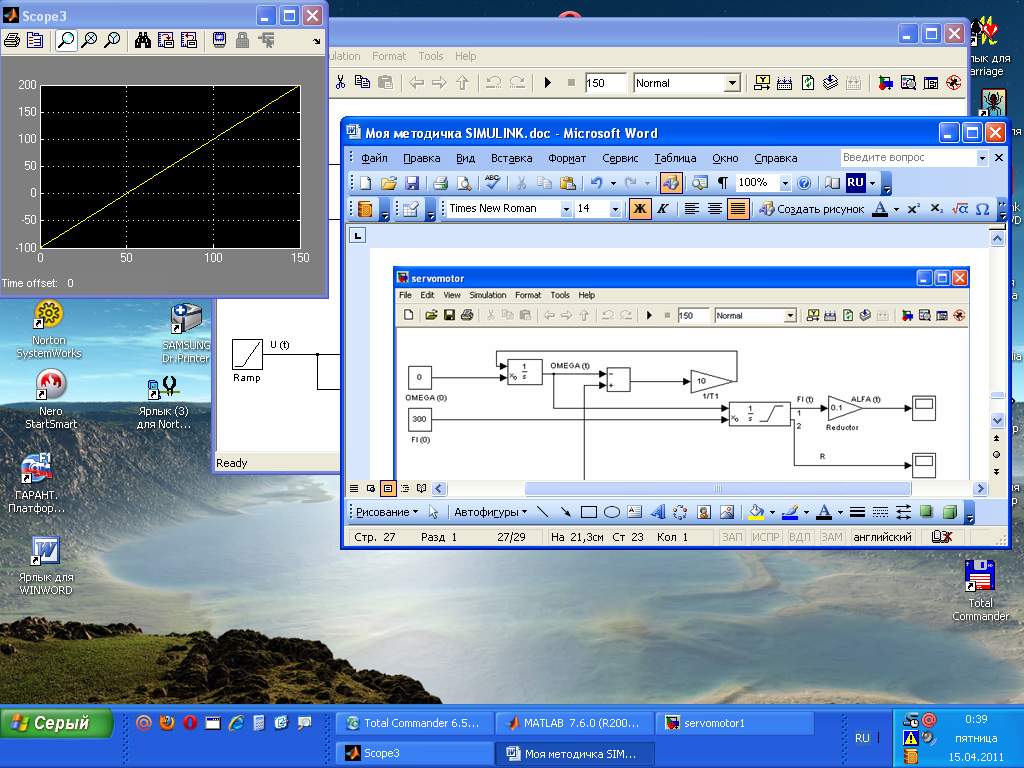The height and width of the screenshot is (768, 1024).
Task: Click Autoscale binoculars icon in Scope3
Action: [142, 40]
